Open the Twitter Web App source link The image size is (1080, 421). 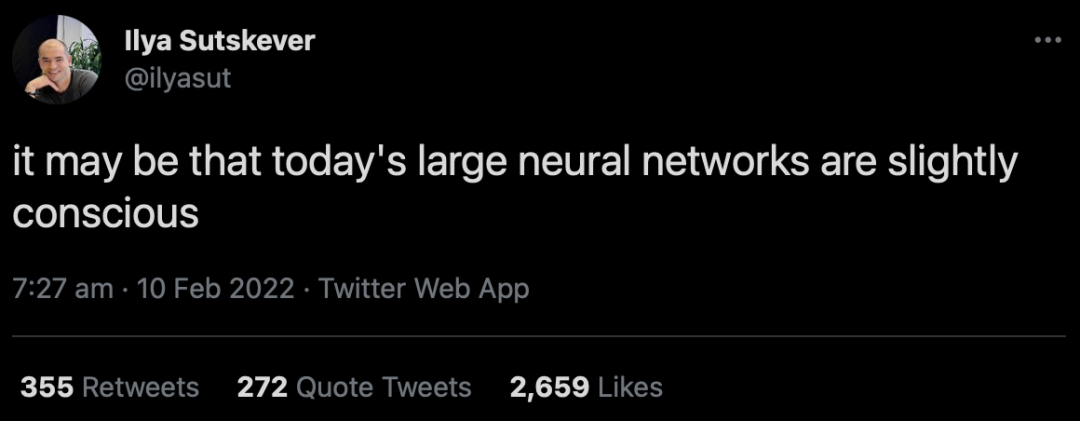pos(424,289)
